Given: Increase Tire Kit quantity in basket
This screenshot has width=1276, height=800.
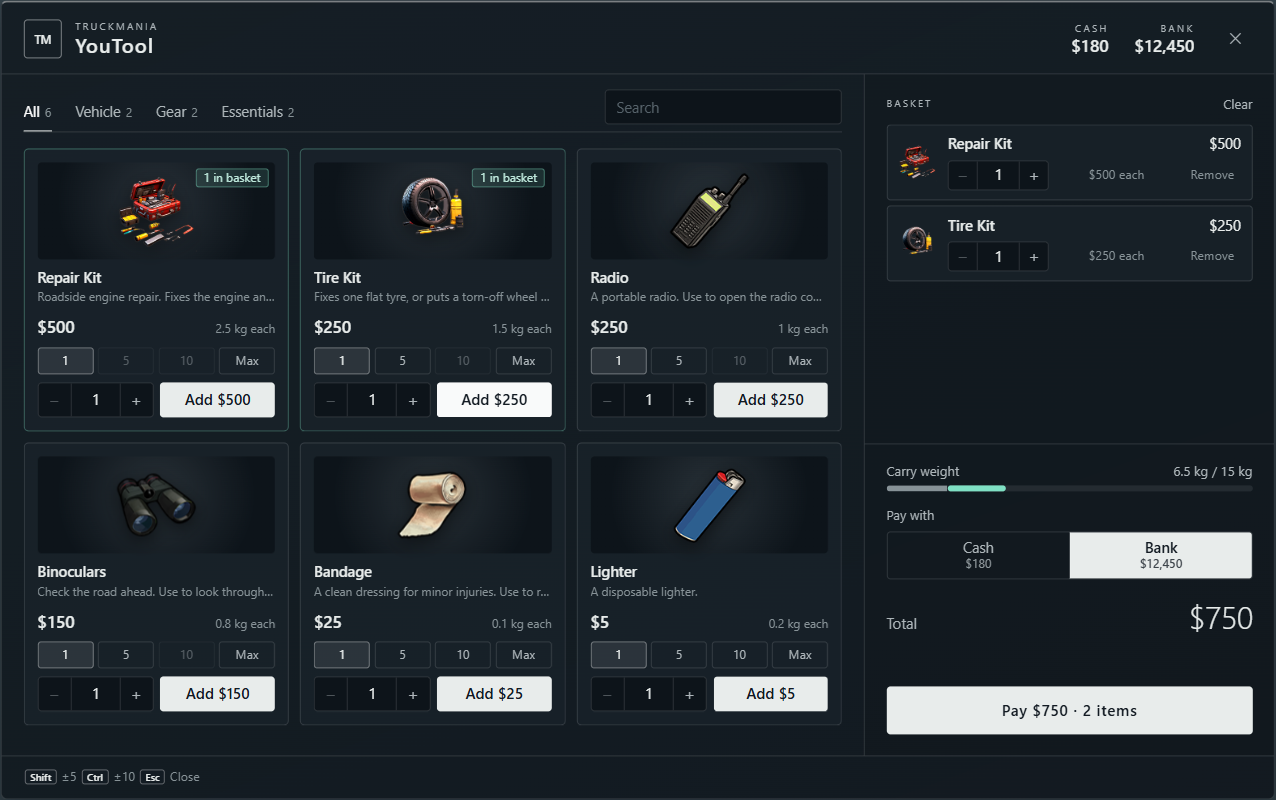Looking at the screenshot, I should point(1034,257).
